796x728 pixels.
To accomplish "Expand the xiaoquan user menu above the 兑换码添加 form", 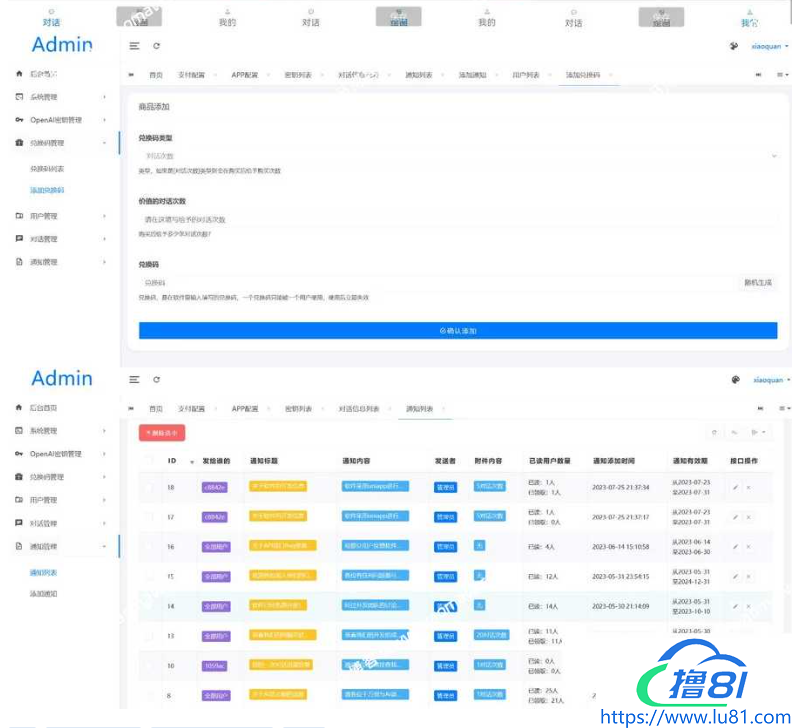I will point(770,46).
